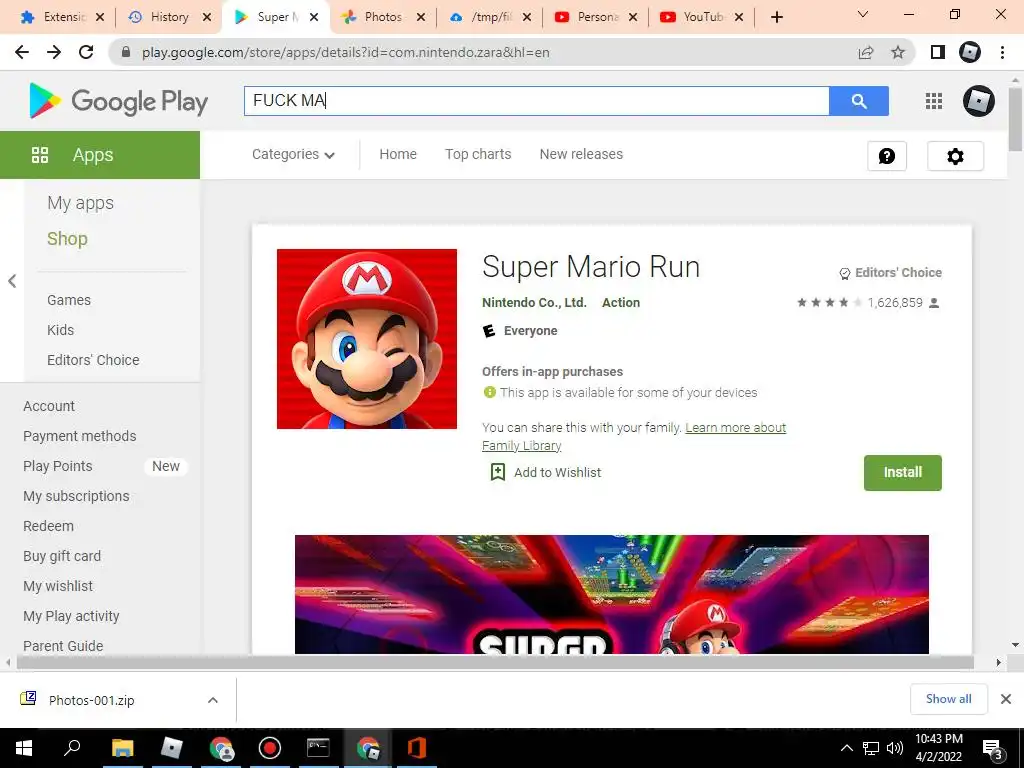Click the tab search chevron in title bar
The image size is (1024, 768).
863,14
